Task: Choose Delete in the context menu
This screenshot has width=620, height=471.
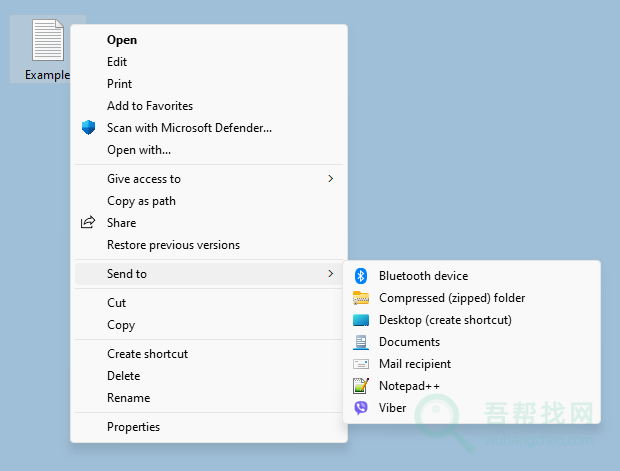Action: 123,376
